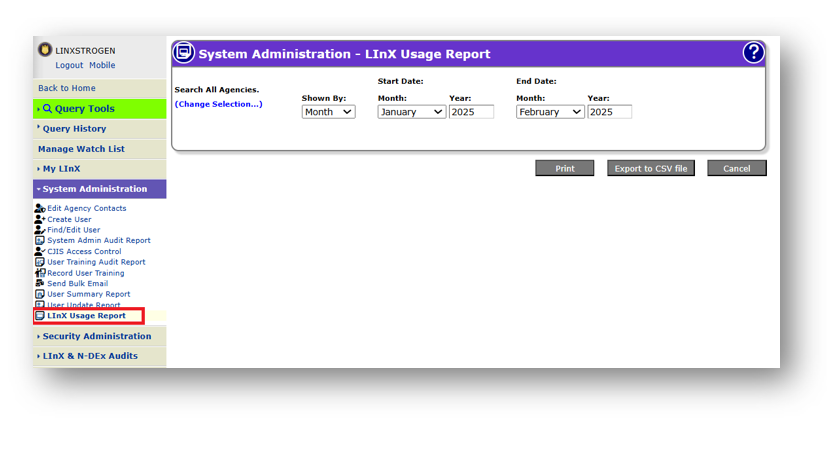This screenshot has width=827, height=450.
Task: Click the Find/Edit User icon
Action: 40,230
